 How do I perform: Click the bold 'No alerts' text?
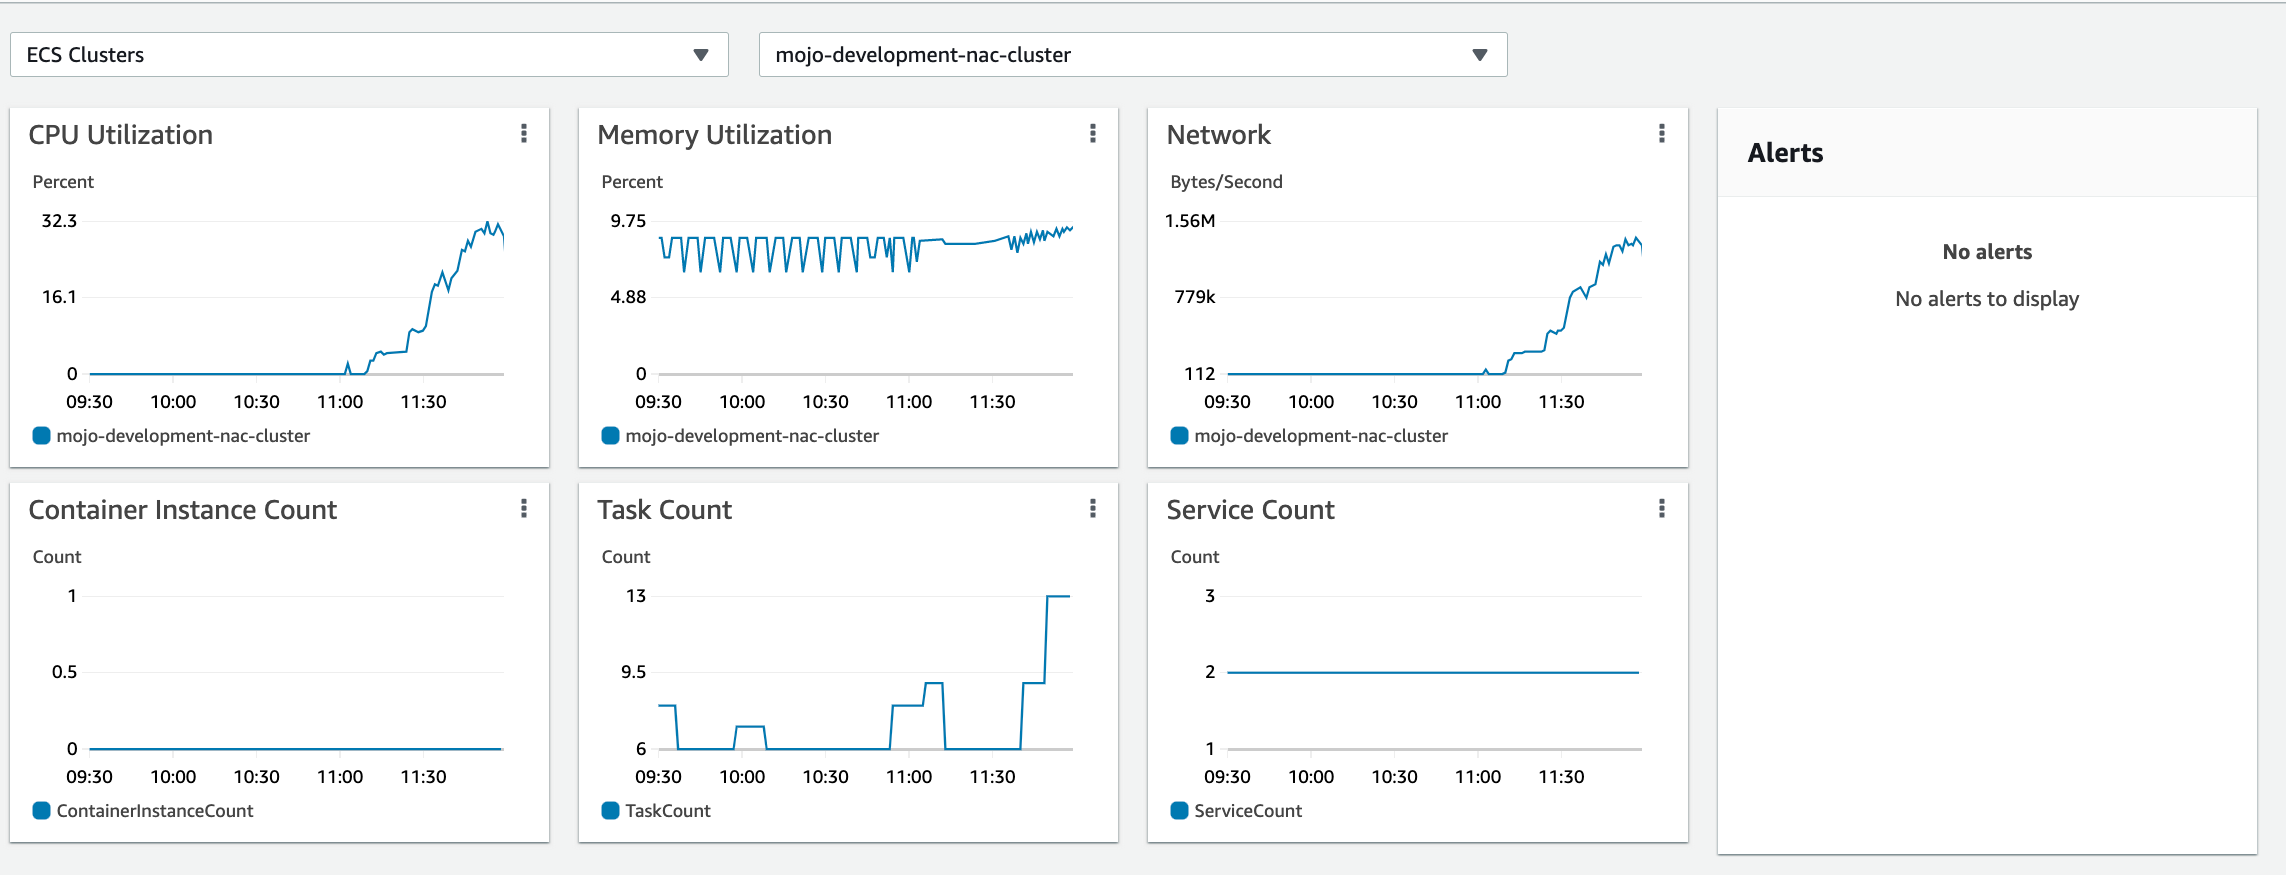[x=1987, y=252]
